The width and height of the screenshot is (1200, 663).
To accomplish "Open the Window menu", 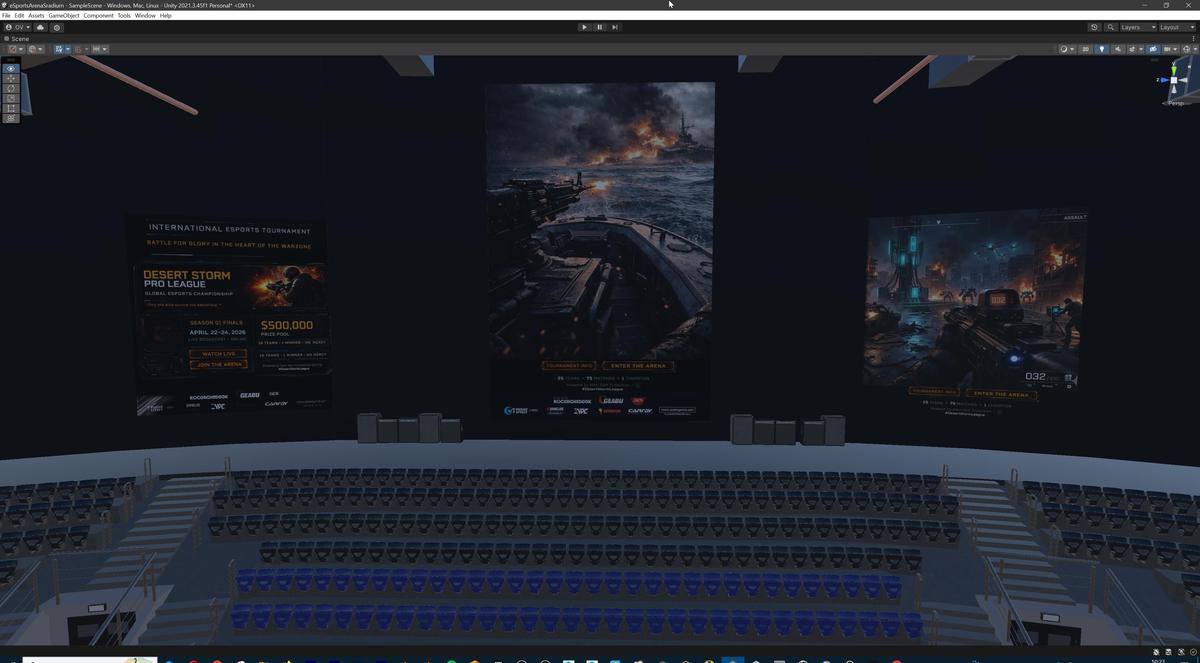I will point(145,16).
